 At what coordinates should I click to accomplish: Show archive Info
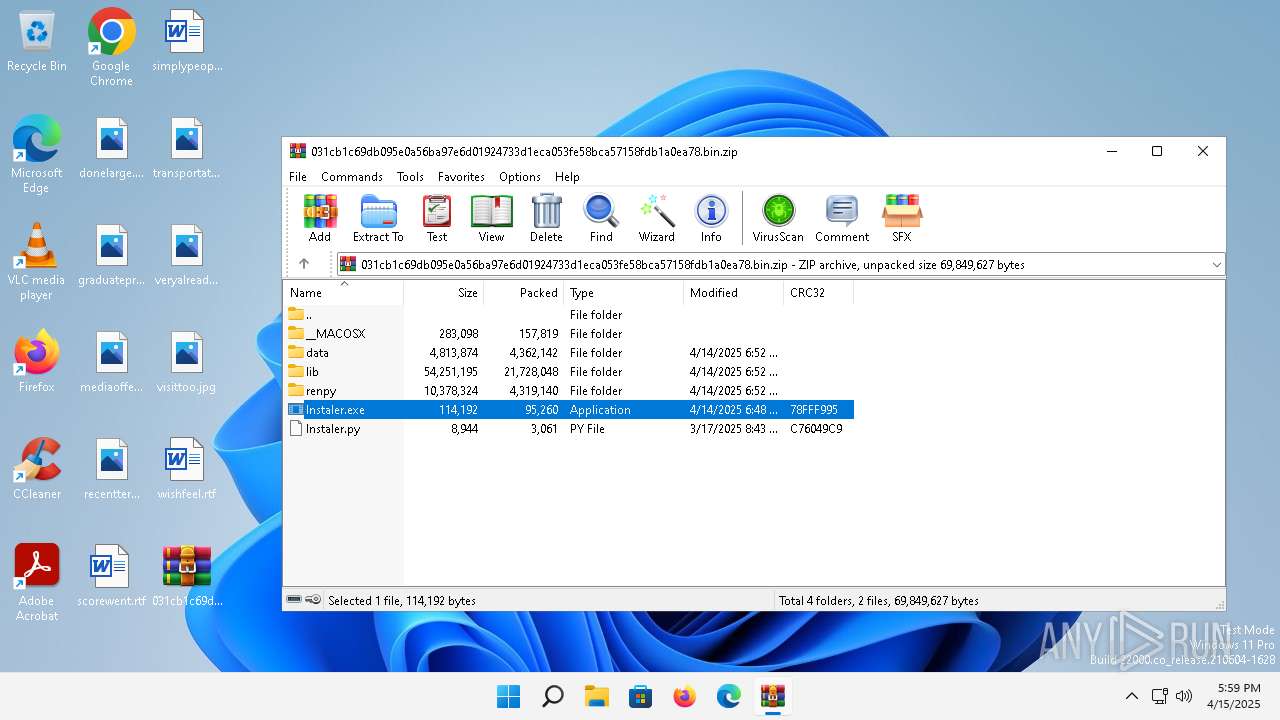click(x=711, y=218)
